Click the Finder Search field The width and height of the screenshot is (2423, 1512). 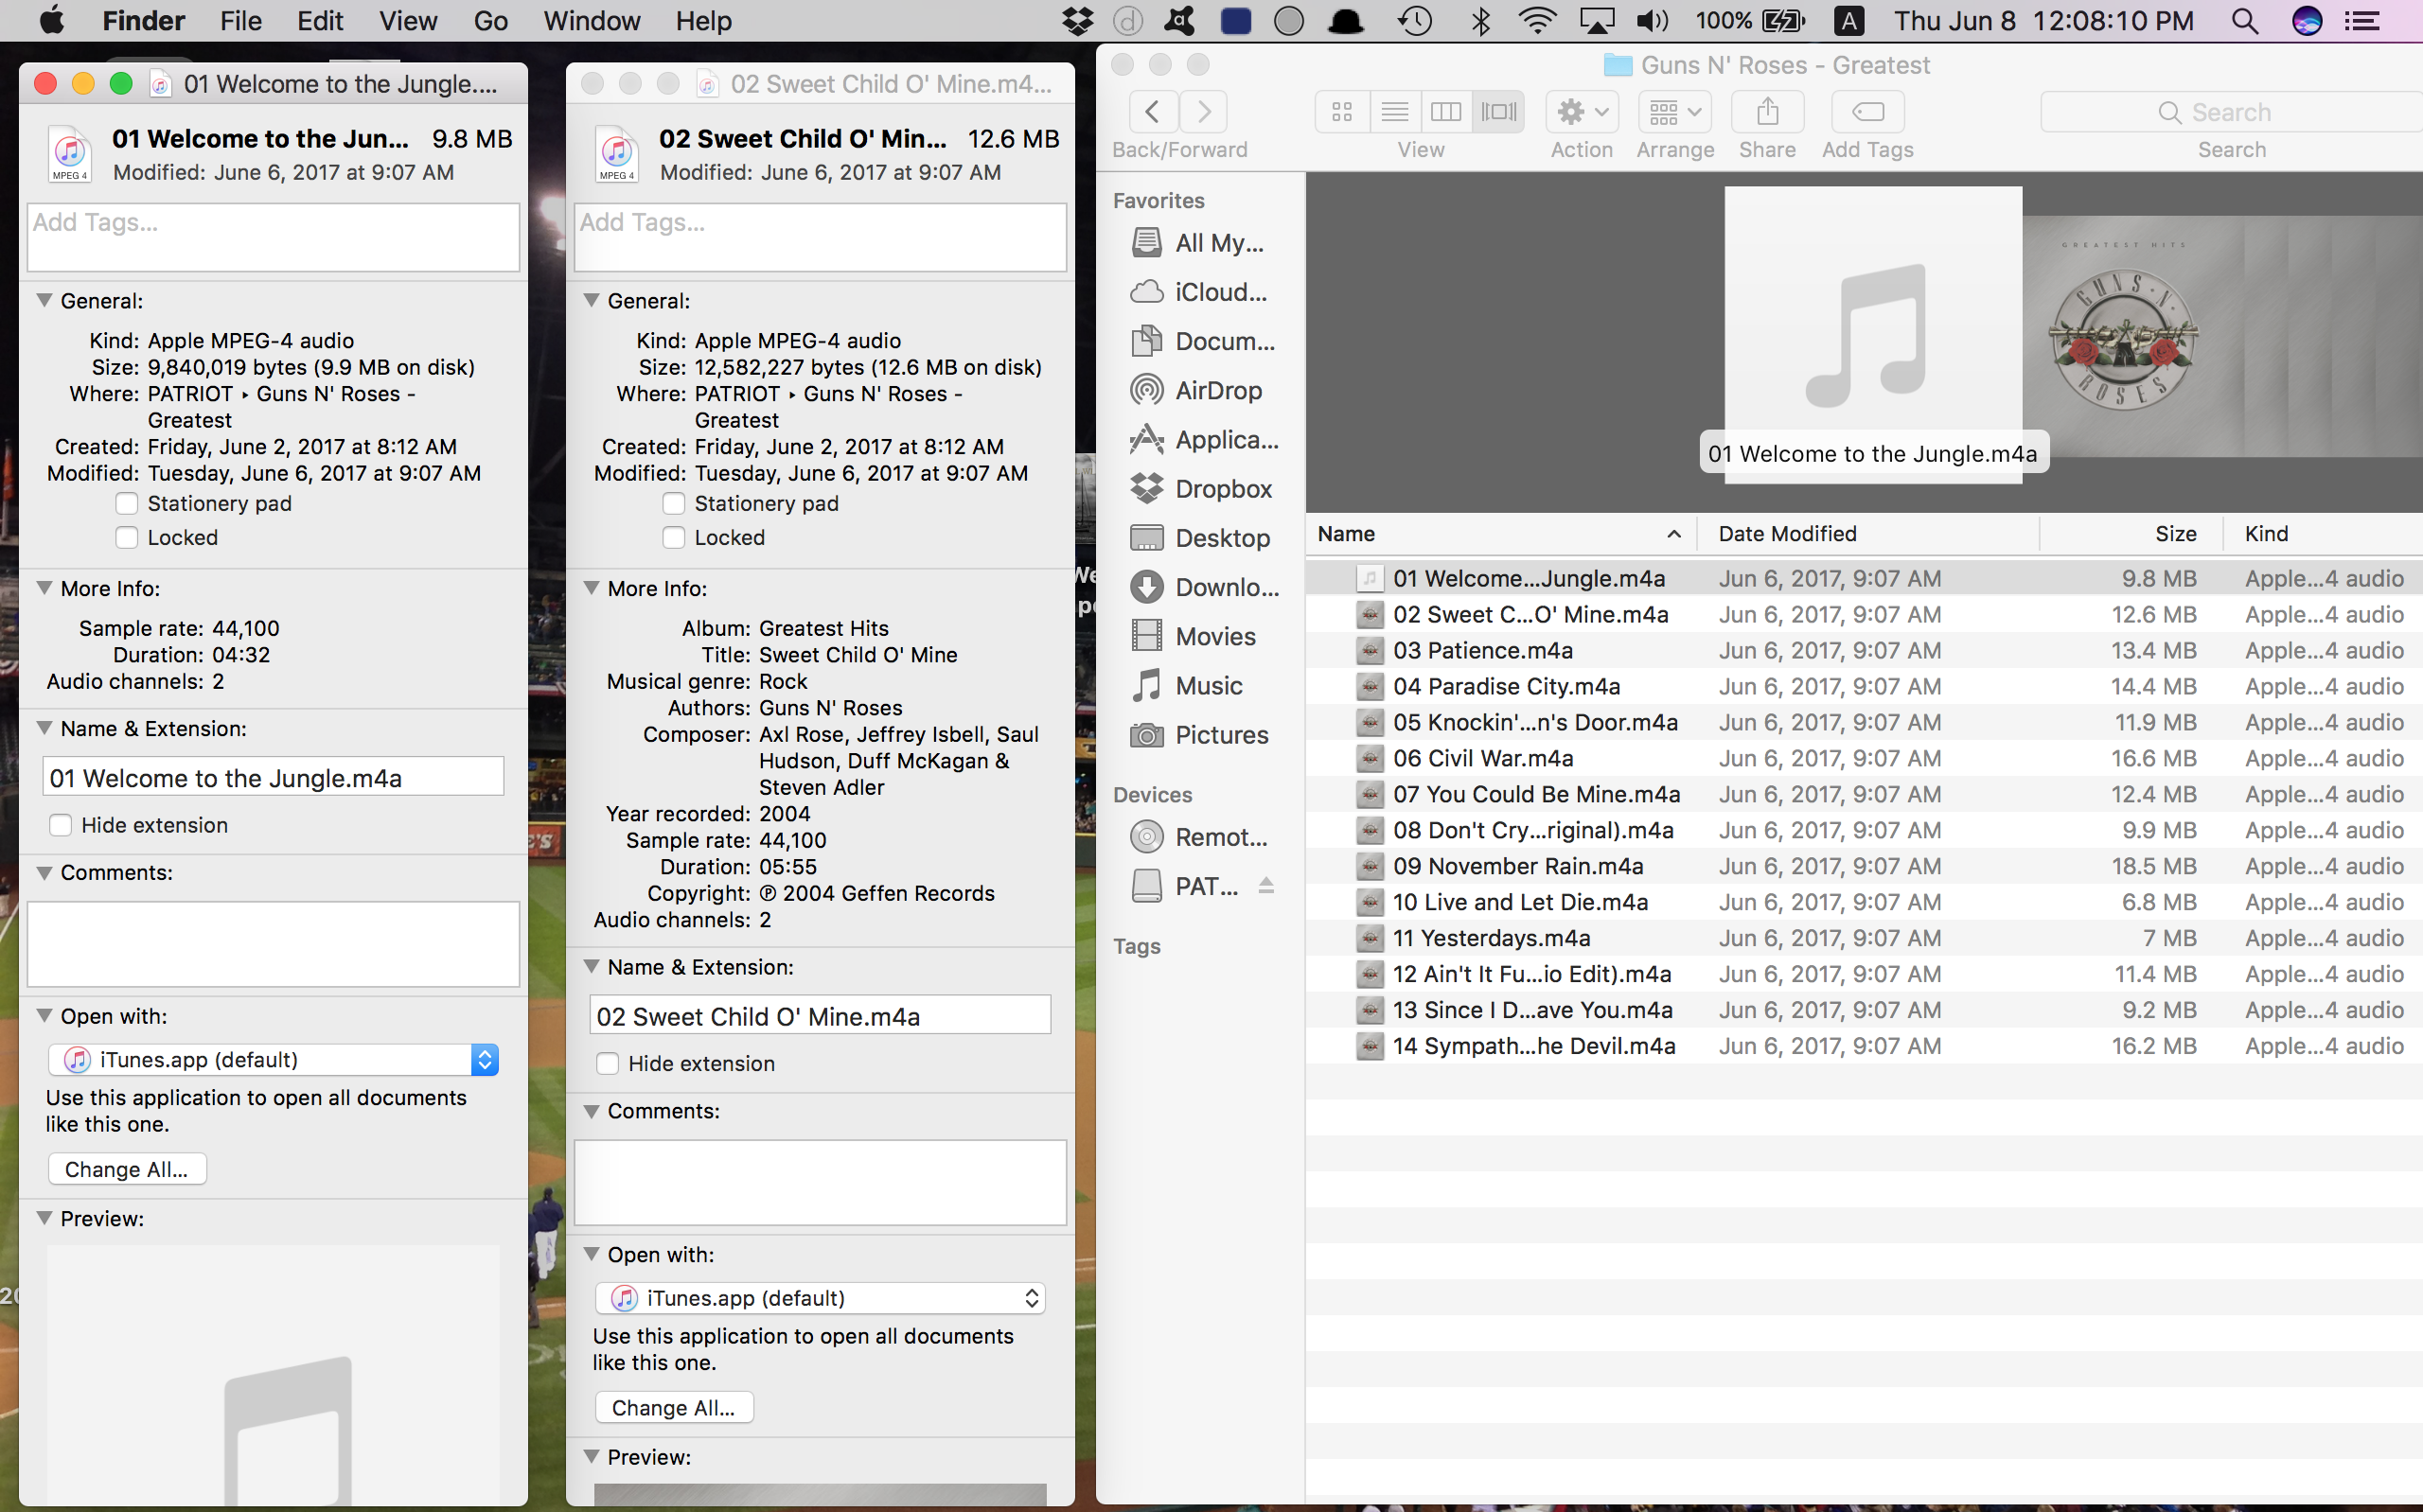(x=2230, y=112)
